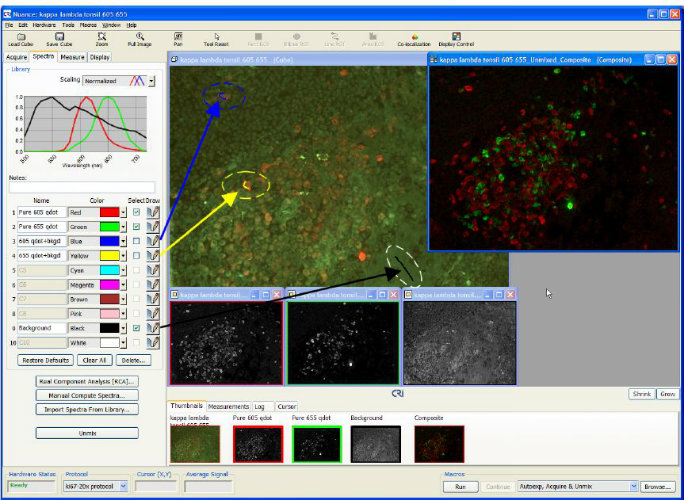Switch to the Measurements tab
This screenshot has width=684, height=500.
pyautogui.click(x=229, y=407)
